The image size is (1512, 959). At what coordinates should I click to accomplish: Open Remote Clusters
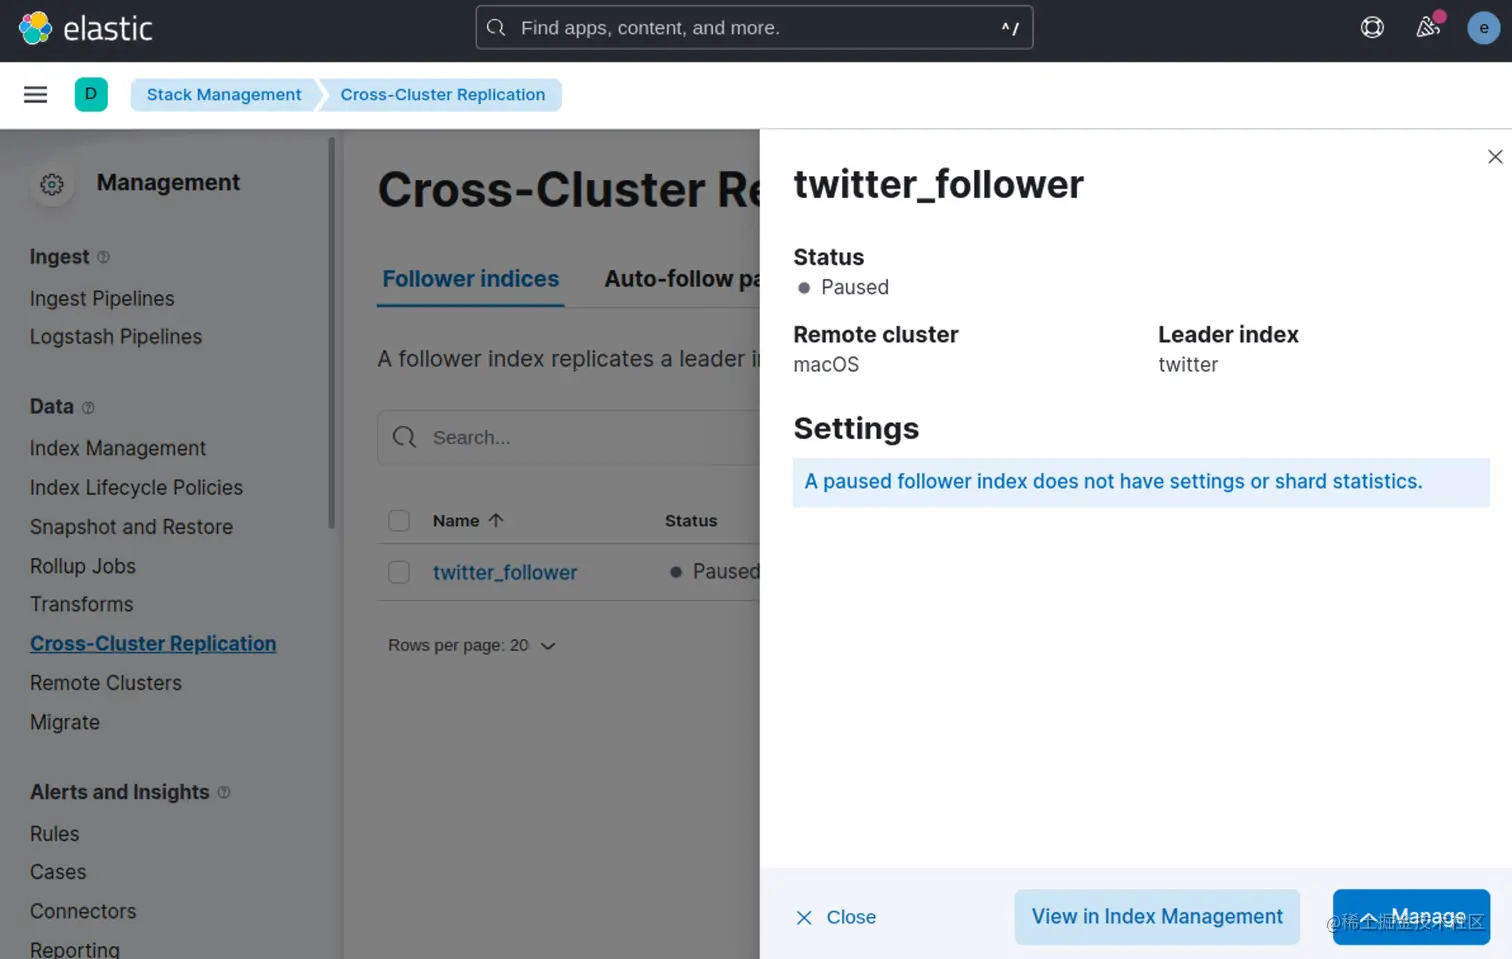pyautogui.click(x=106, y=683)
